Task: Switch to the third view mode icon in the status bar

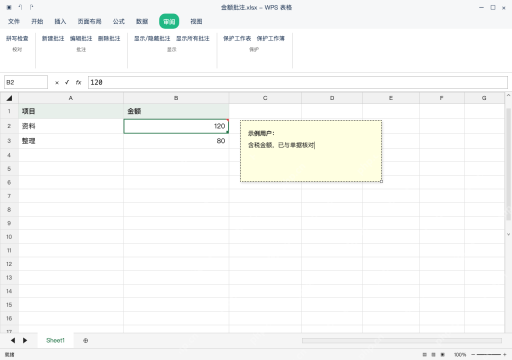Action: tap(443, 355)
